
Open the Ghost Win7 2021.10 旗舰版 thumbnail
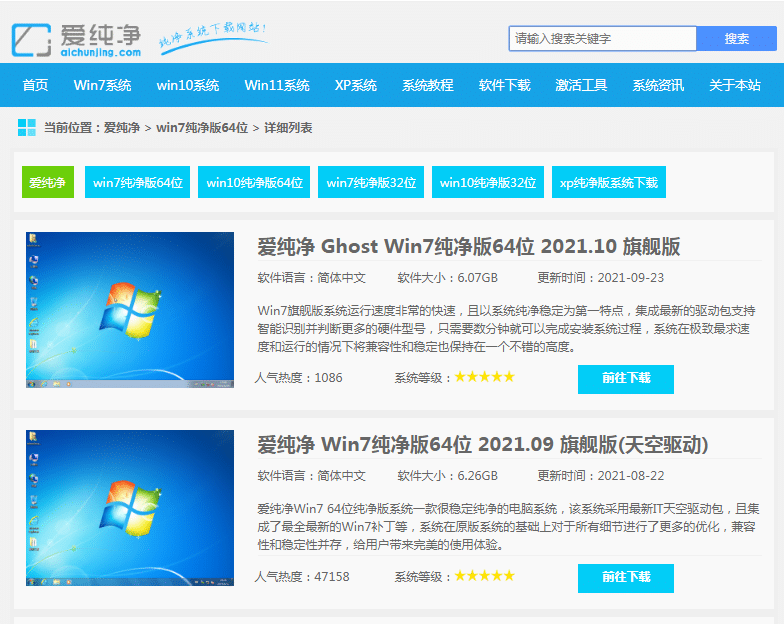130,310
